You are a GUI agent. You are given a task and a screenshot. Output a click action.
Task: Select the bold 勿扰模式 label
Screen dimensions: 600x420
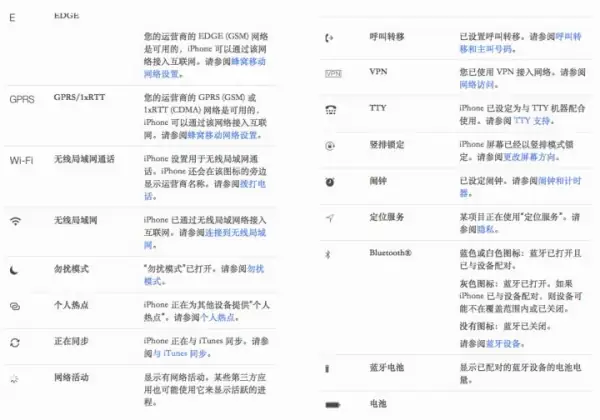(x=71, y=269)
